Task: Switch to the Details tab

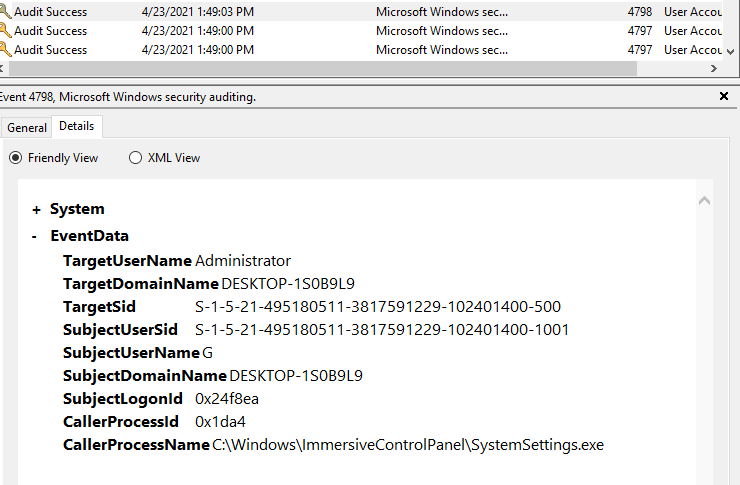Action: pos(77,126)
